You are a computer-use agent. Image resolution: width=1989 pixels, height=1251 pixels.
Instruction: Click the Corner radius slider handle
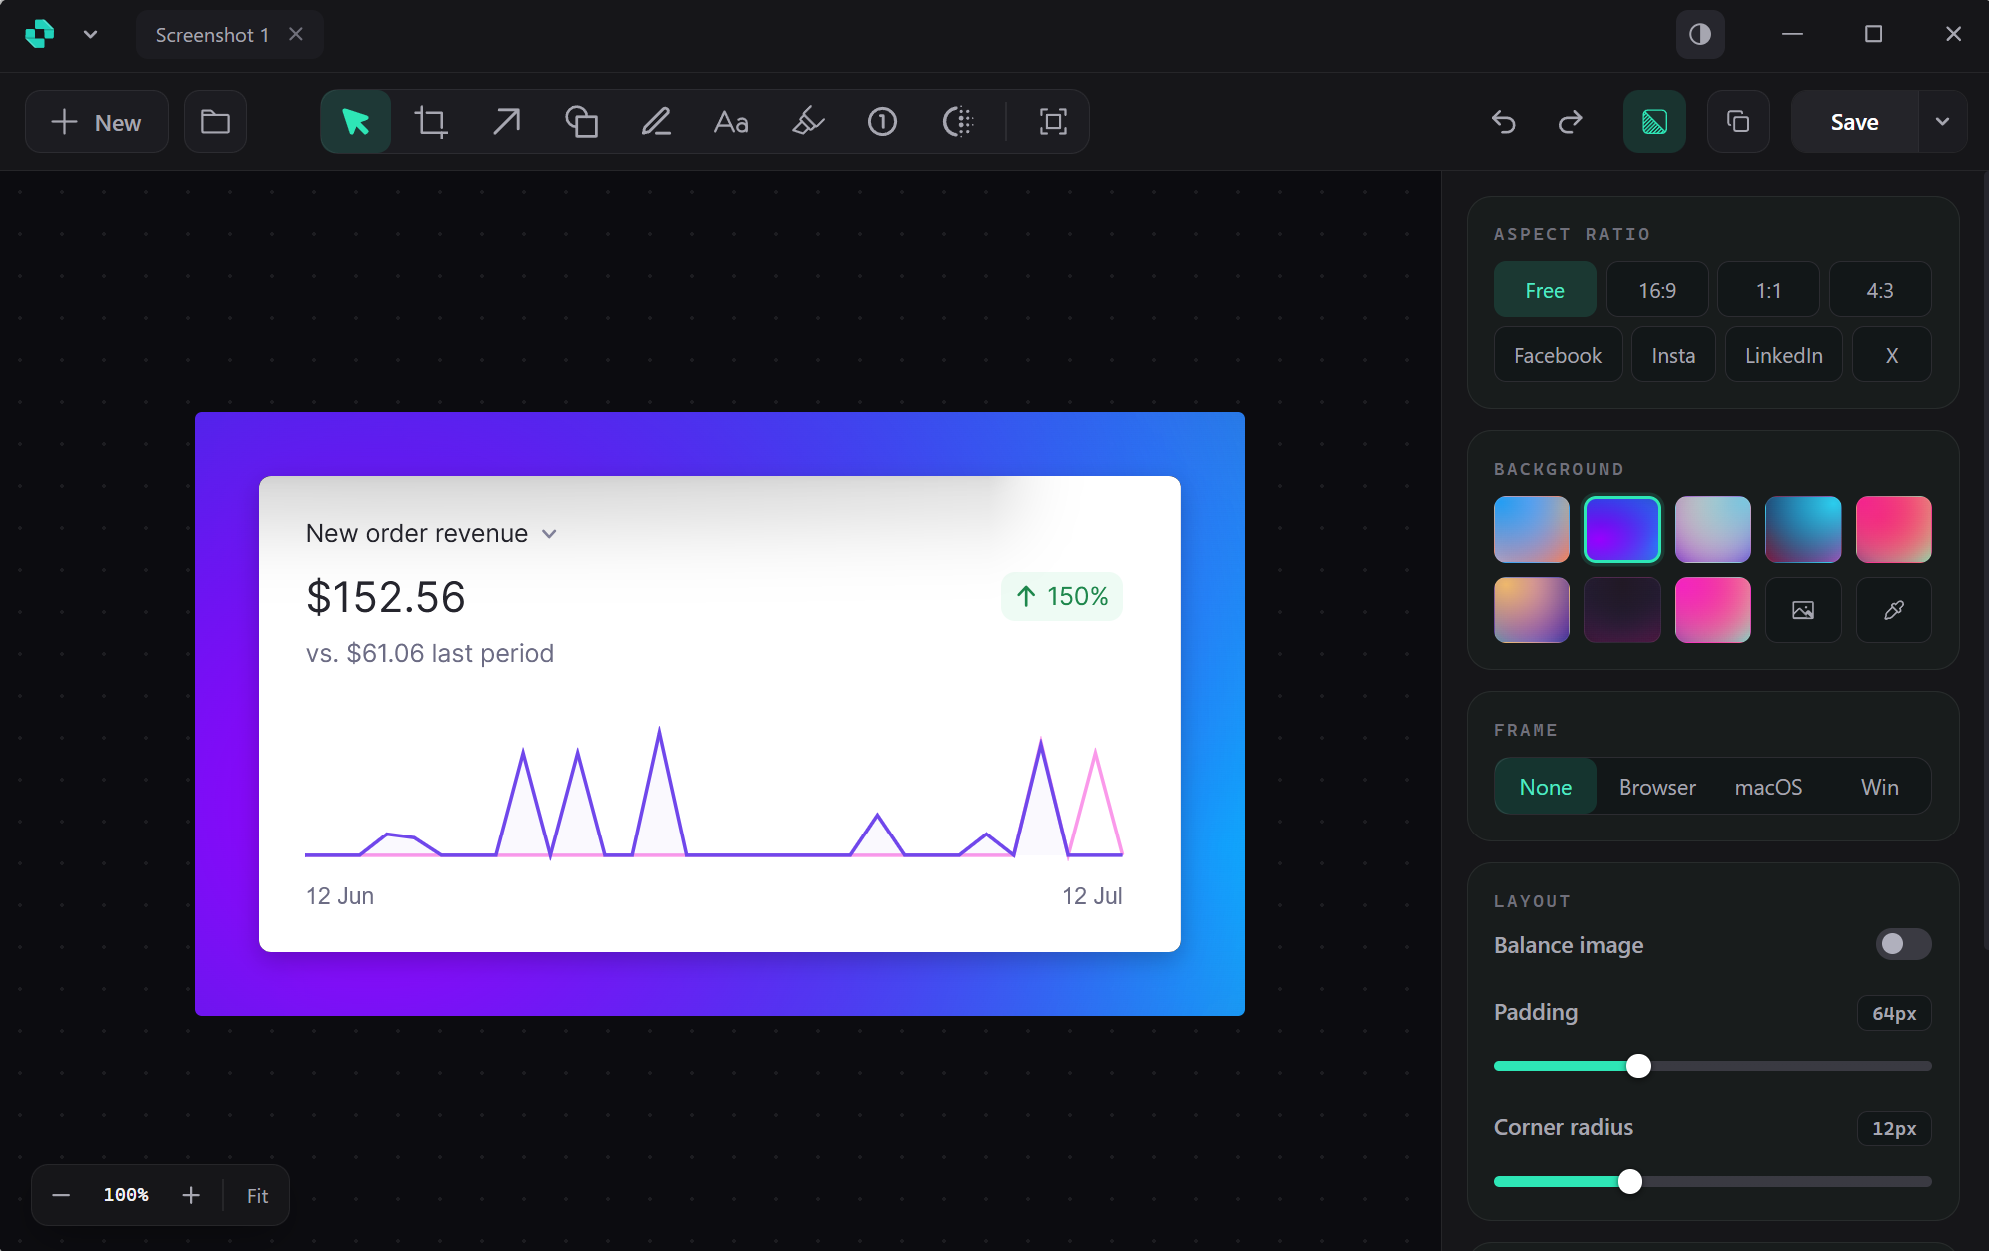tap(1630, 1181)
